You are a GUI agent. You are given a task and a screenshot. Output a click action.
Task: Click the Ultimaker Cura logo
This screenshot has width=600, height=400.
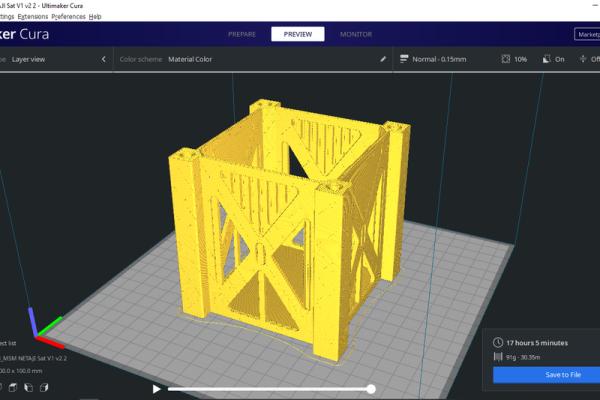[24, 34]
